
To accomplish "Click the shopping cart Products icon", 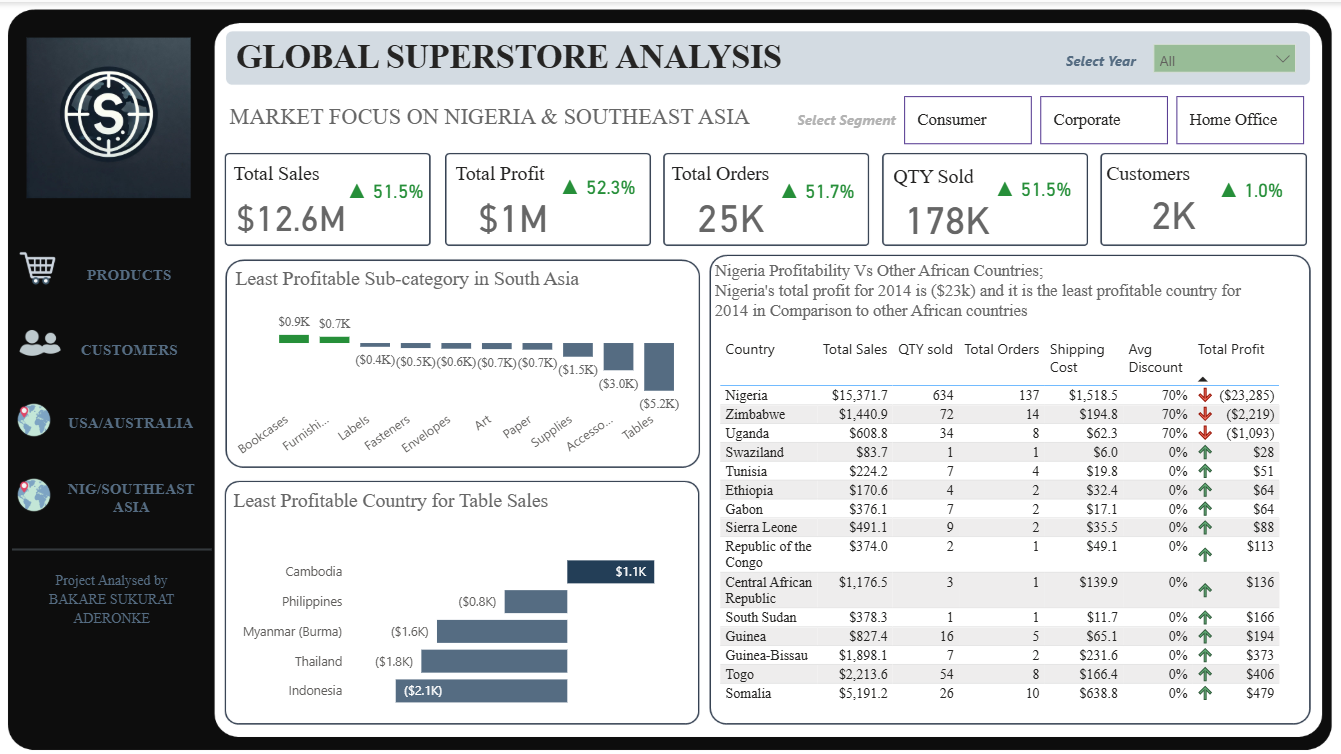I will tap(38, 269).
